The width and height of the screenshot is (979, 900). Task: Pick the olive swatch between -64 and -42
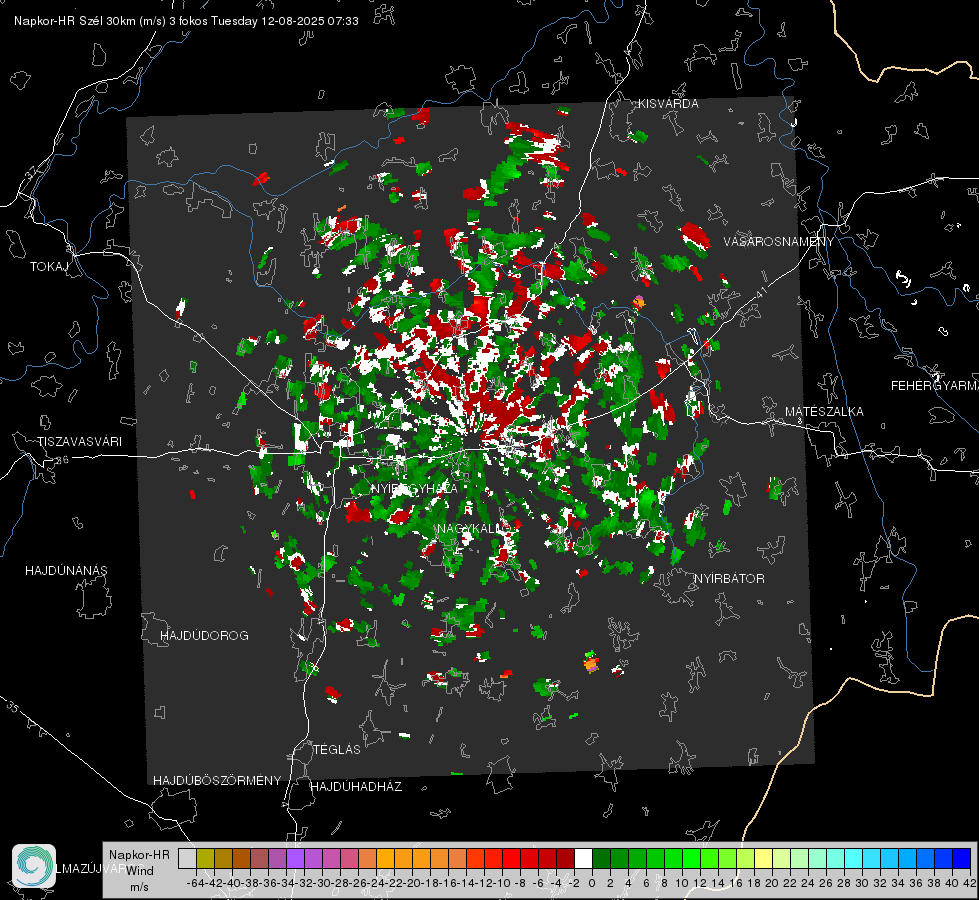point(205,858)
